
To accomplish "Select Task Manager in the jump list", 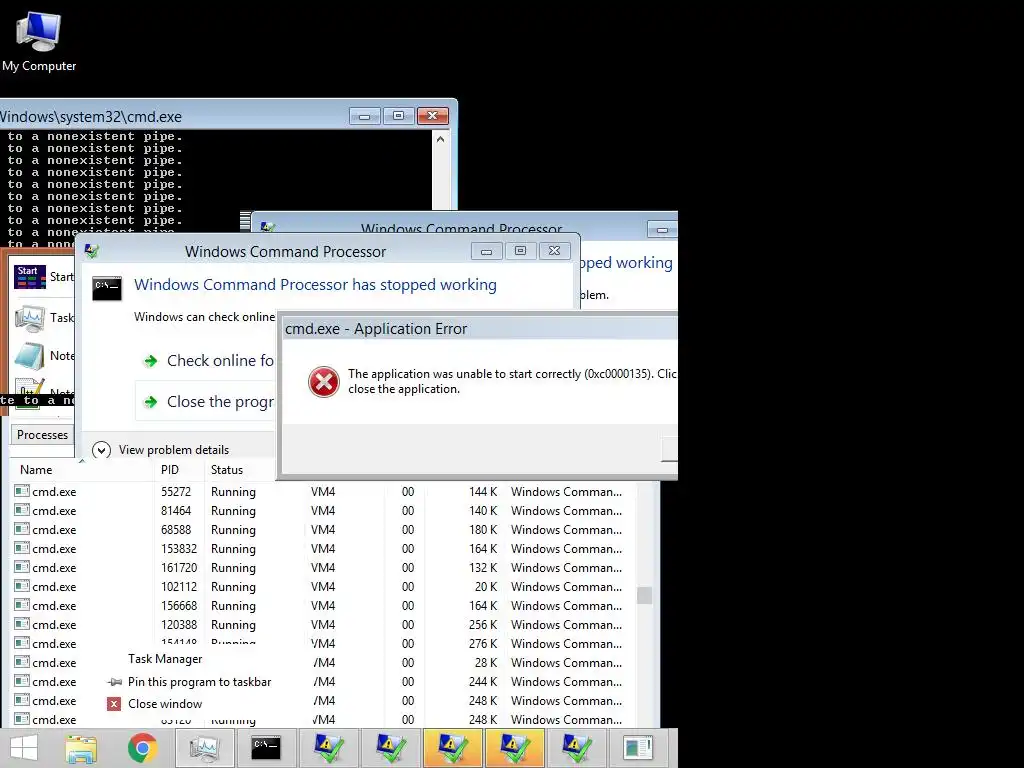I will [165, 659].
